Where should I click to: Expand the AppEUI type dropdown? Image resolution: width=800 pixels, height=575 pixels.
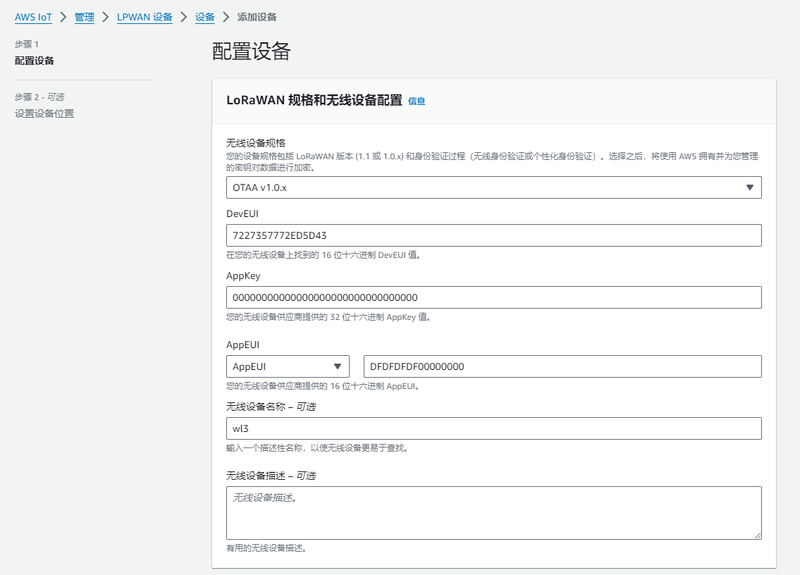pyautogui.click(x=288, y=367)
